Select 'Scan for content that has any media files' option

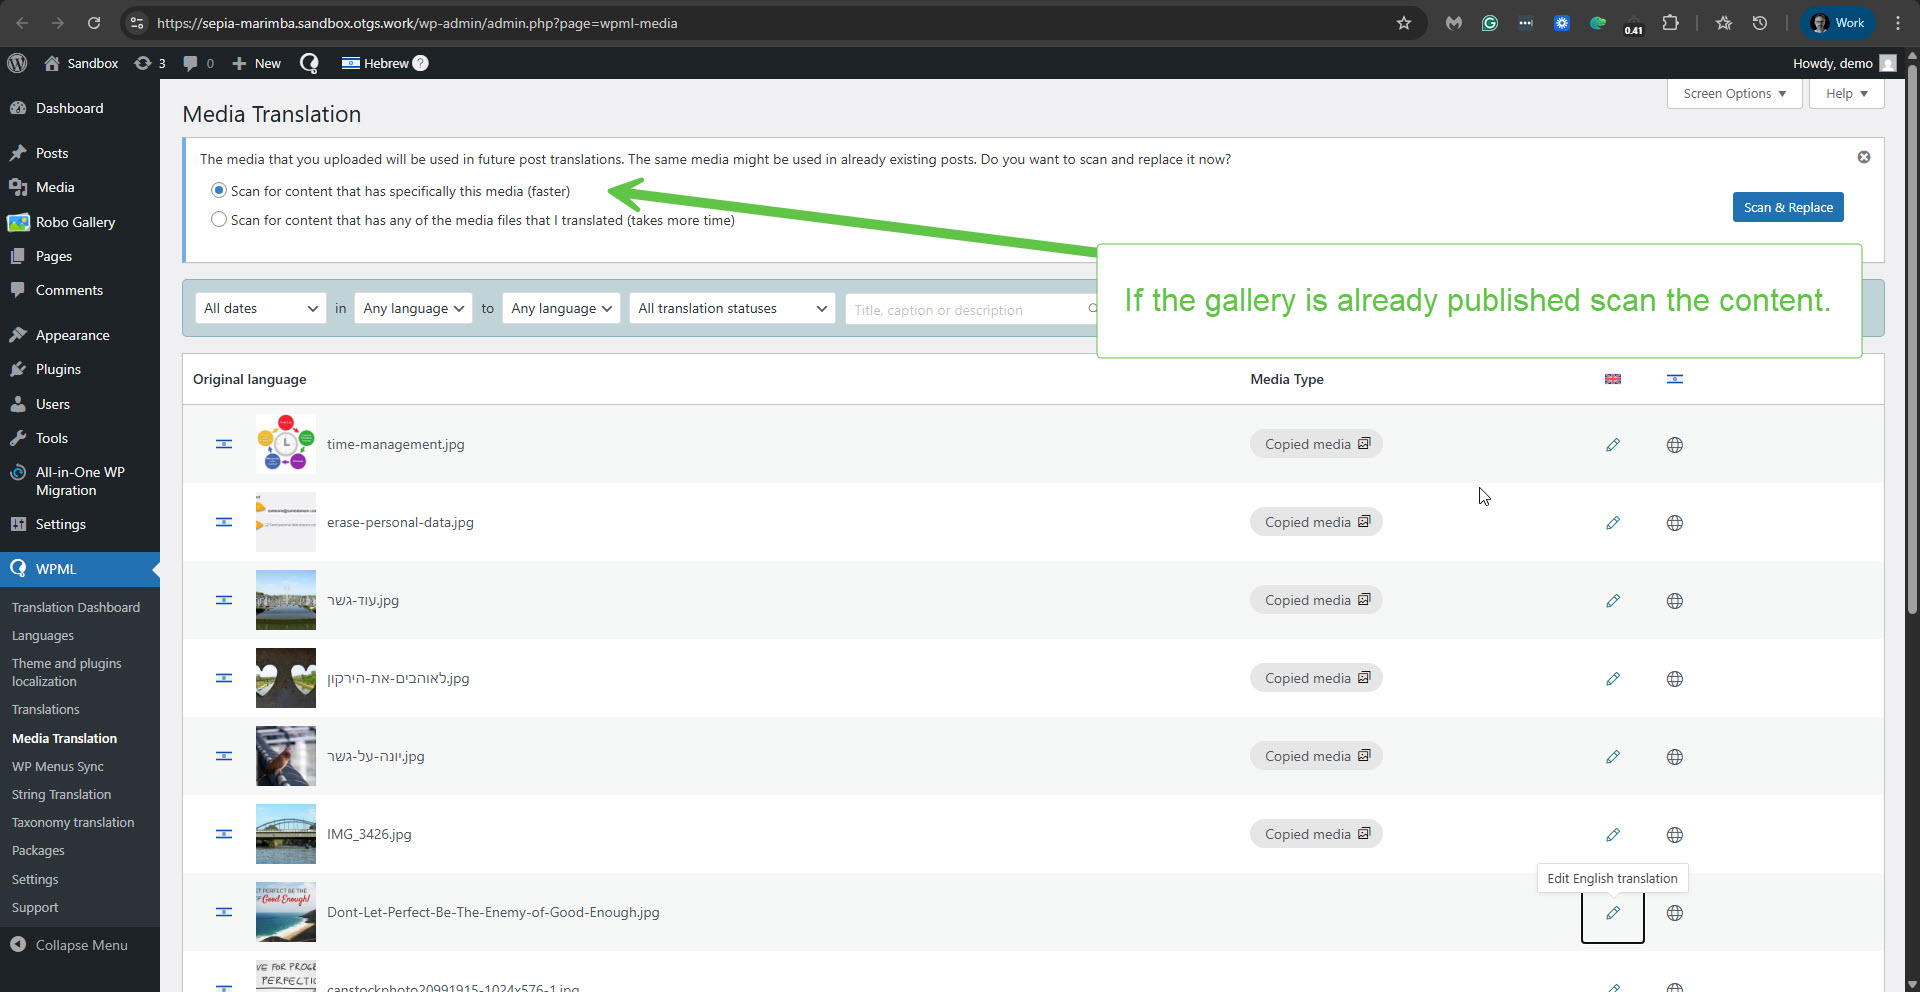point(219,220)
